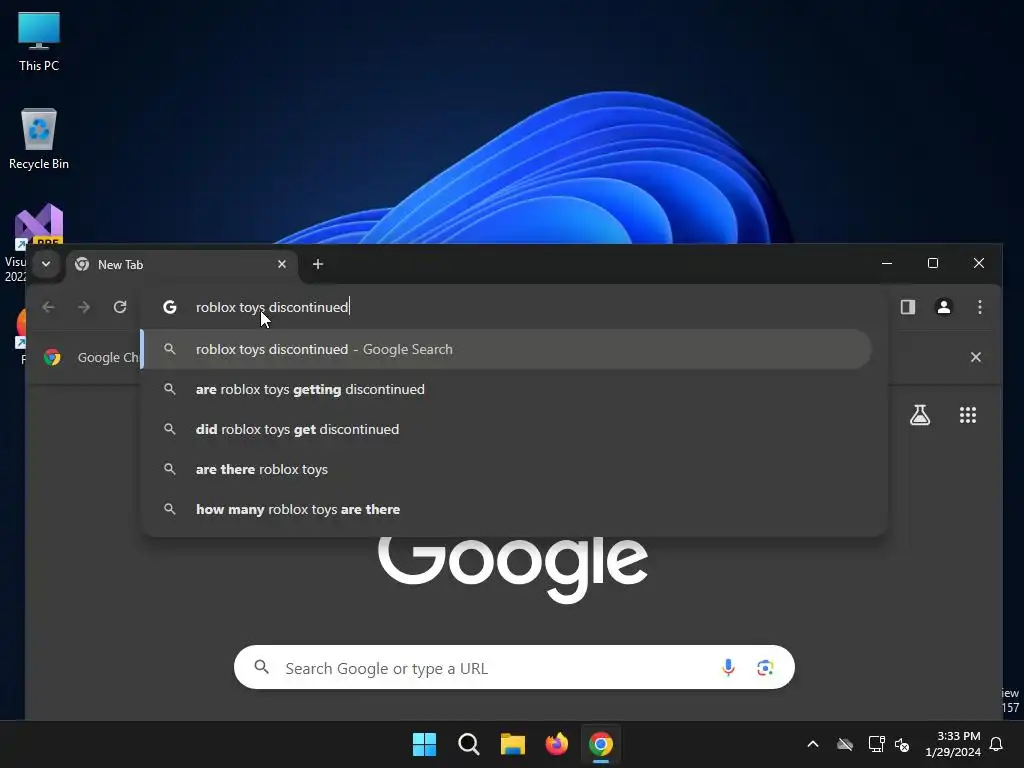Click the OneDrive cloud tray icon
1024x768 pixels.
[x=845, y=744]
